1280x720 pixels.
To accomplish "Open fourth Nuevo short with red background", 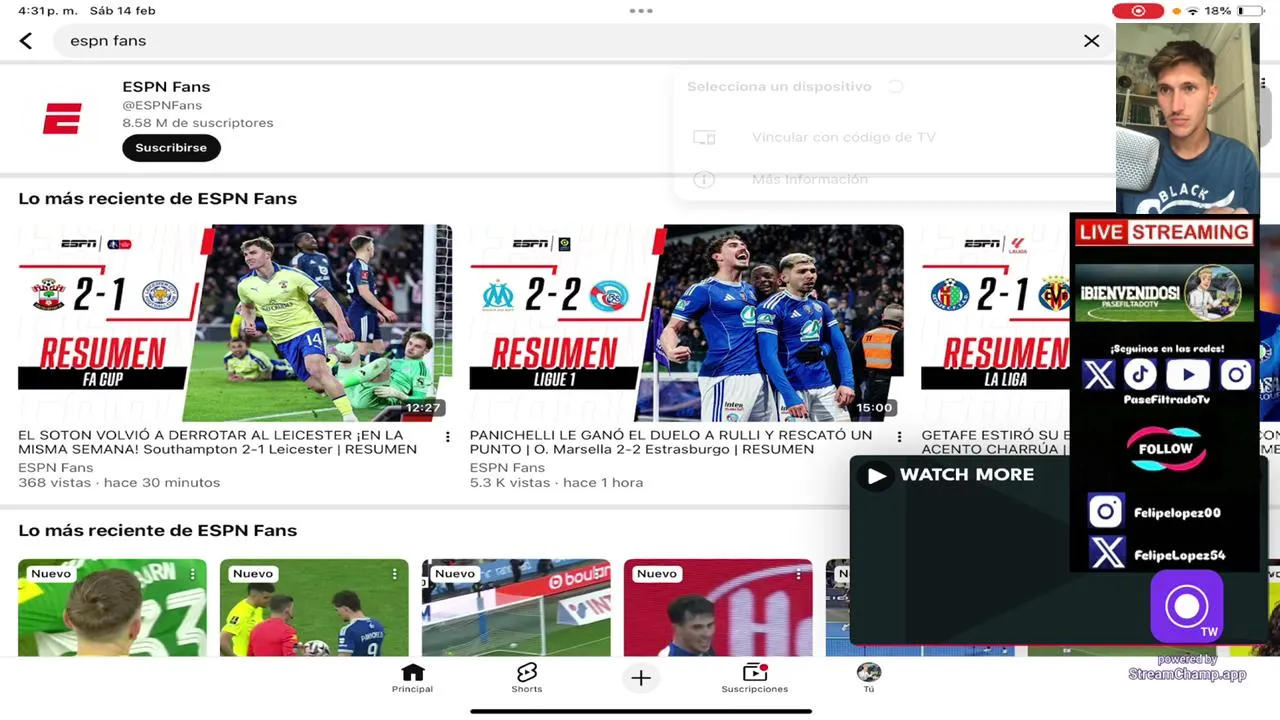I will coord(718,608).
